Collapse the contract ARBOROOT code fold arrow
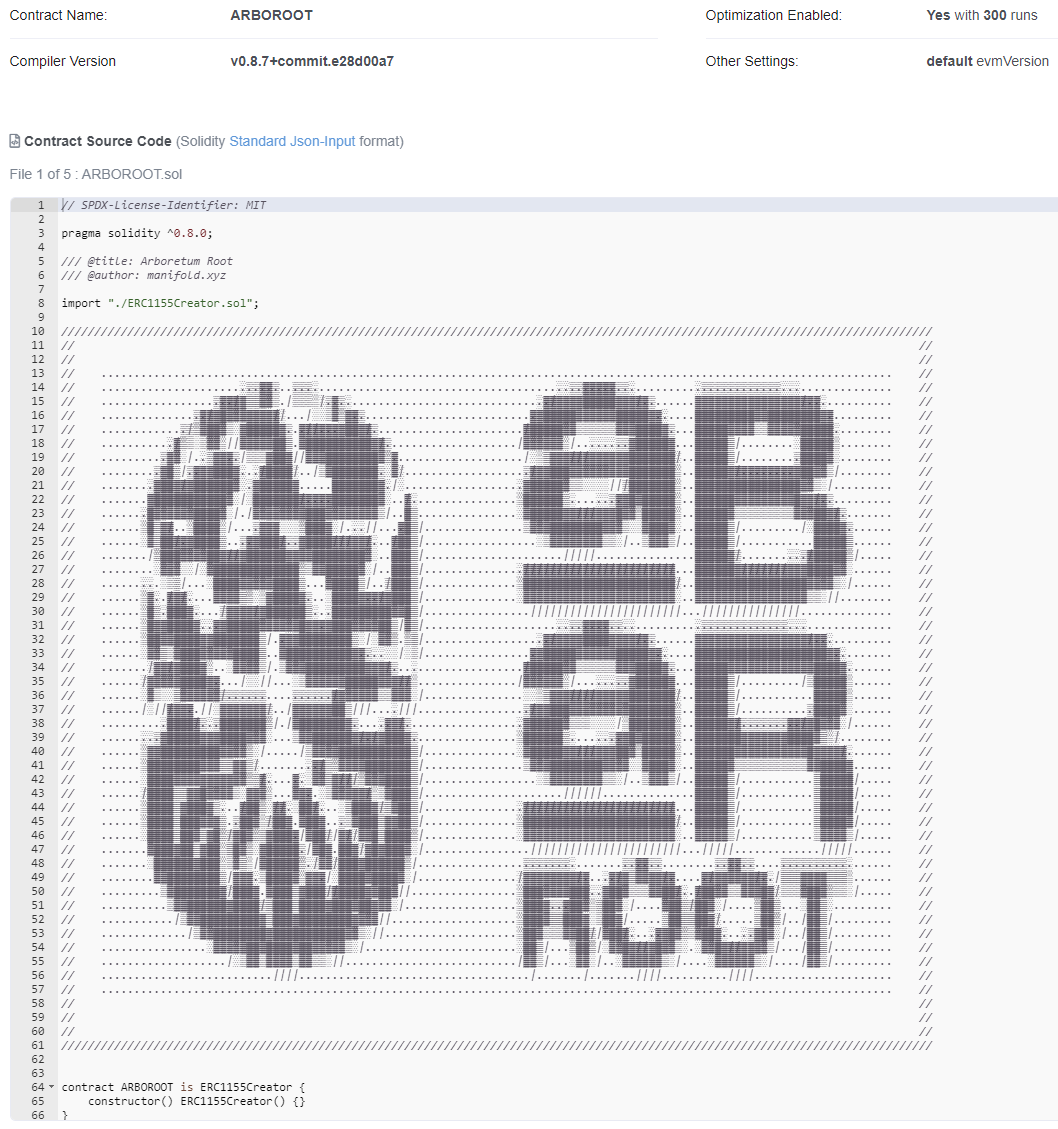1058x1129 pixels. [51, 1087]
